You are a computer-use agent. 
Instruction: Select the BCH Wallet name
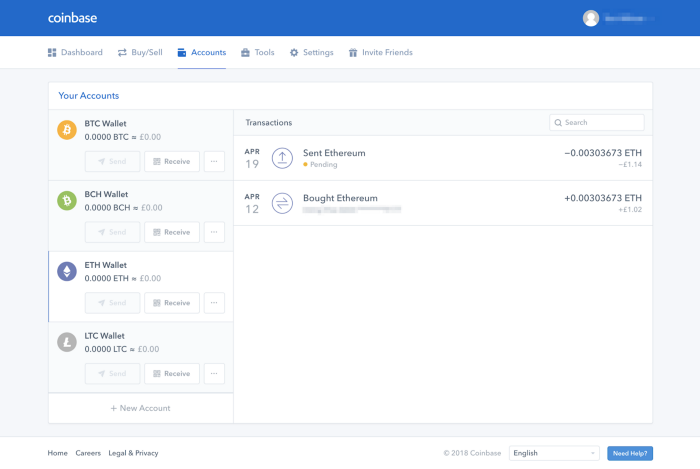click(106, 194)
